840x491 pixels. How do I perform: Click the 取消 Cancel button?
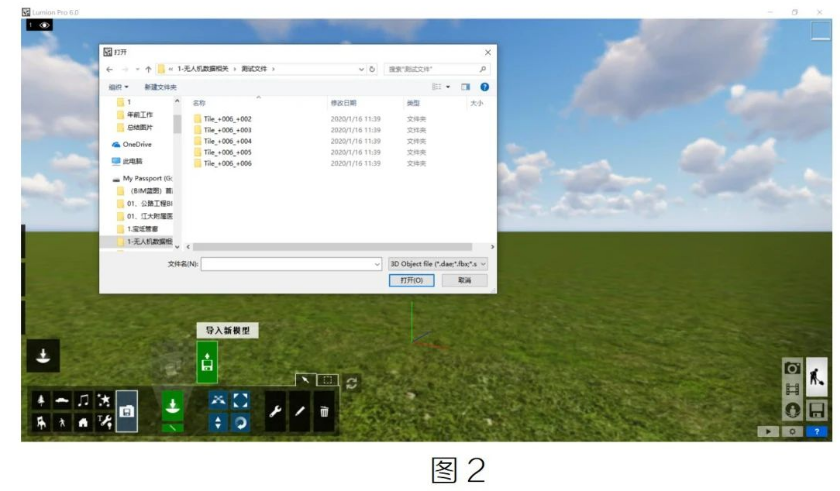pos(464,280)
